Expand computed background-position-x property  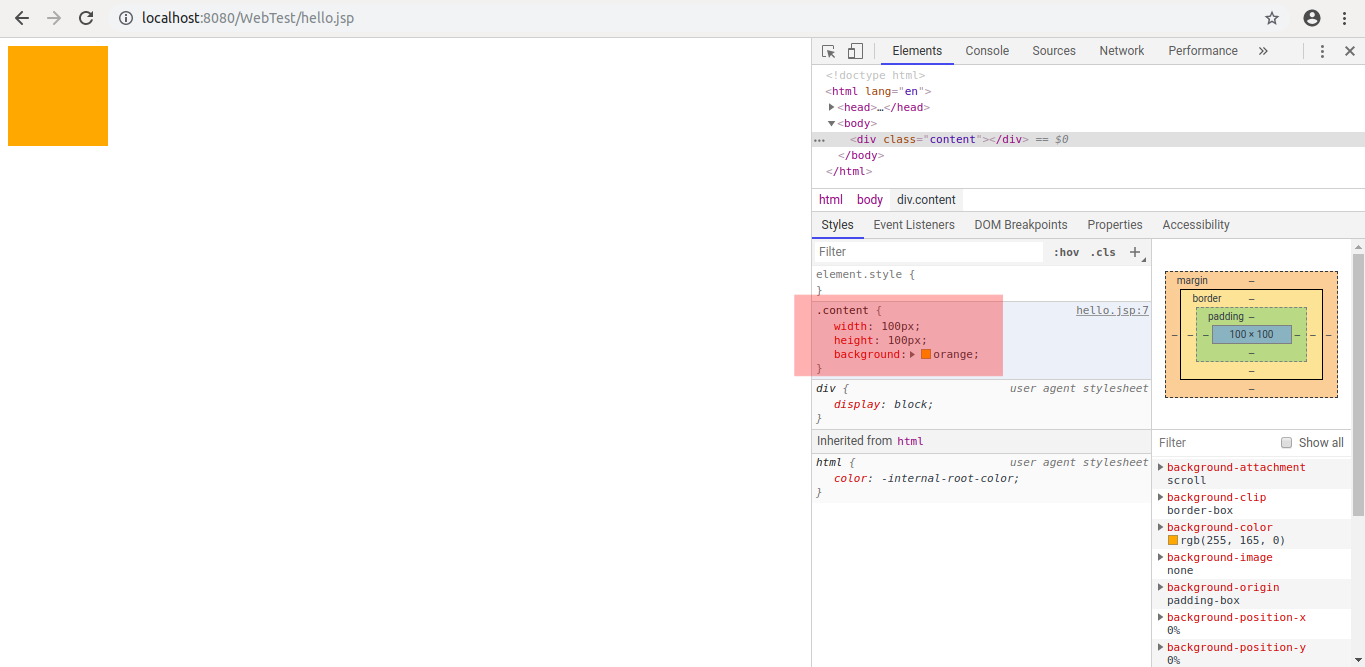click(x=1161, y=617)
